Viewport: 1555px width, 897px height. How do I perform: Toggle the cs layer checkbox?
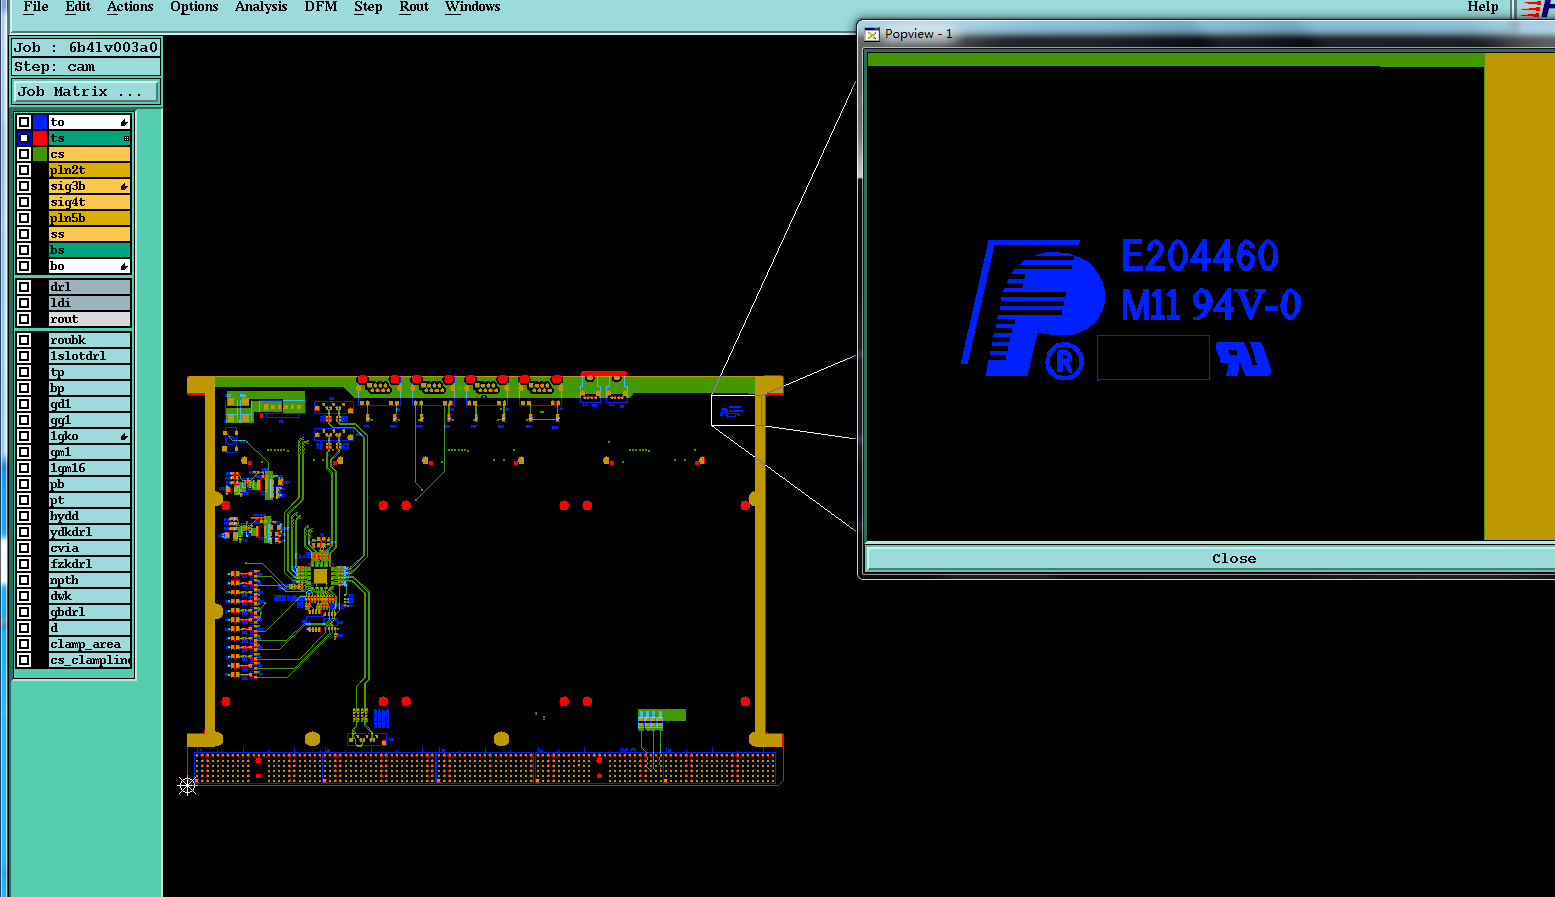coord(24,154)
